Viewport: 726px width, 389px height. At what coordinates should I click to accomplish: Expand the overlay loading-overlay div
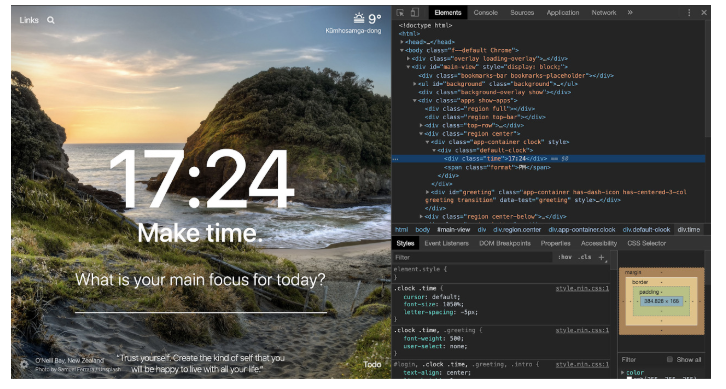click(x=408, y=59)
